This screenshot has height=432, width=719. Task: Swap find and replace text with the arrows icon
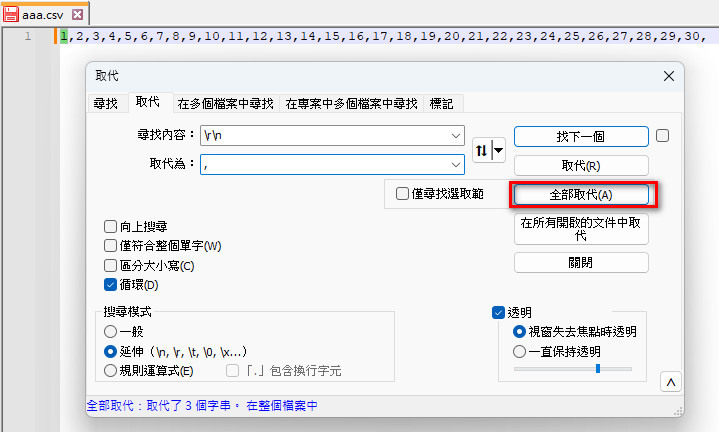tap(481, 150)
